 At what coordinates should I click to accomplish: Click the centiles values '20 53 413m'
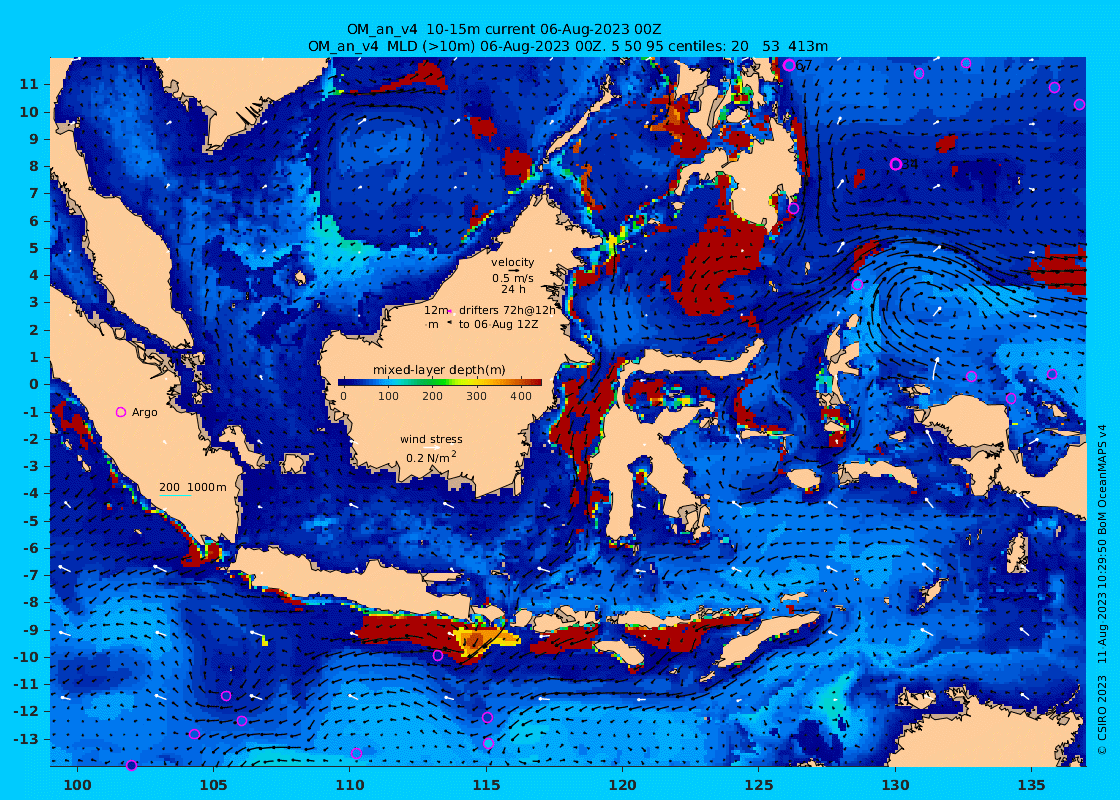tap(779, 46)
